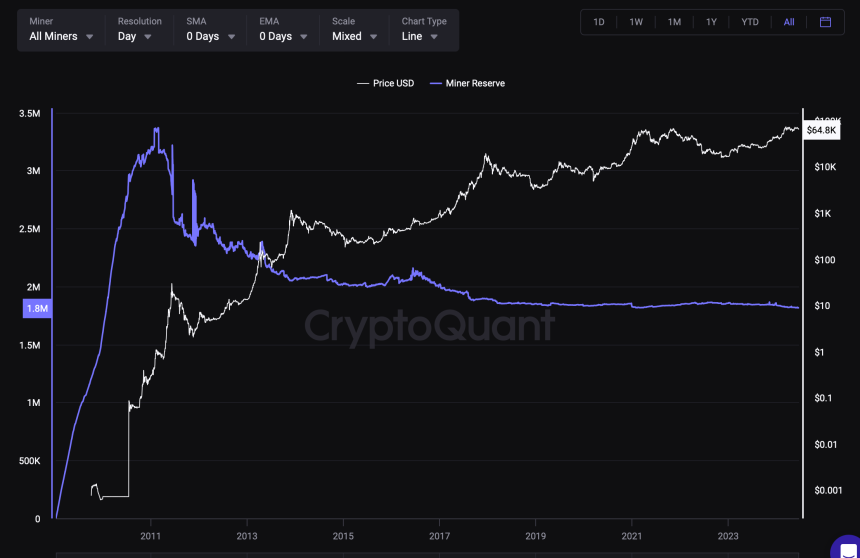Open the calendar date range picker
Image resolution: width=860 pixels, height=558 pixels.
[825, 22]
